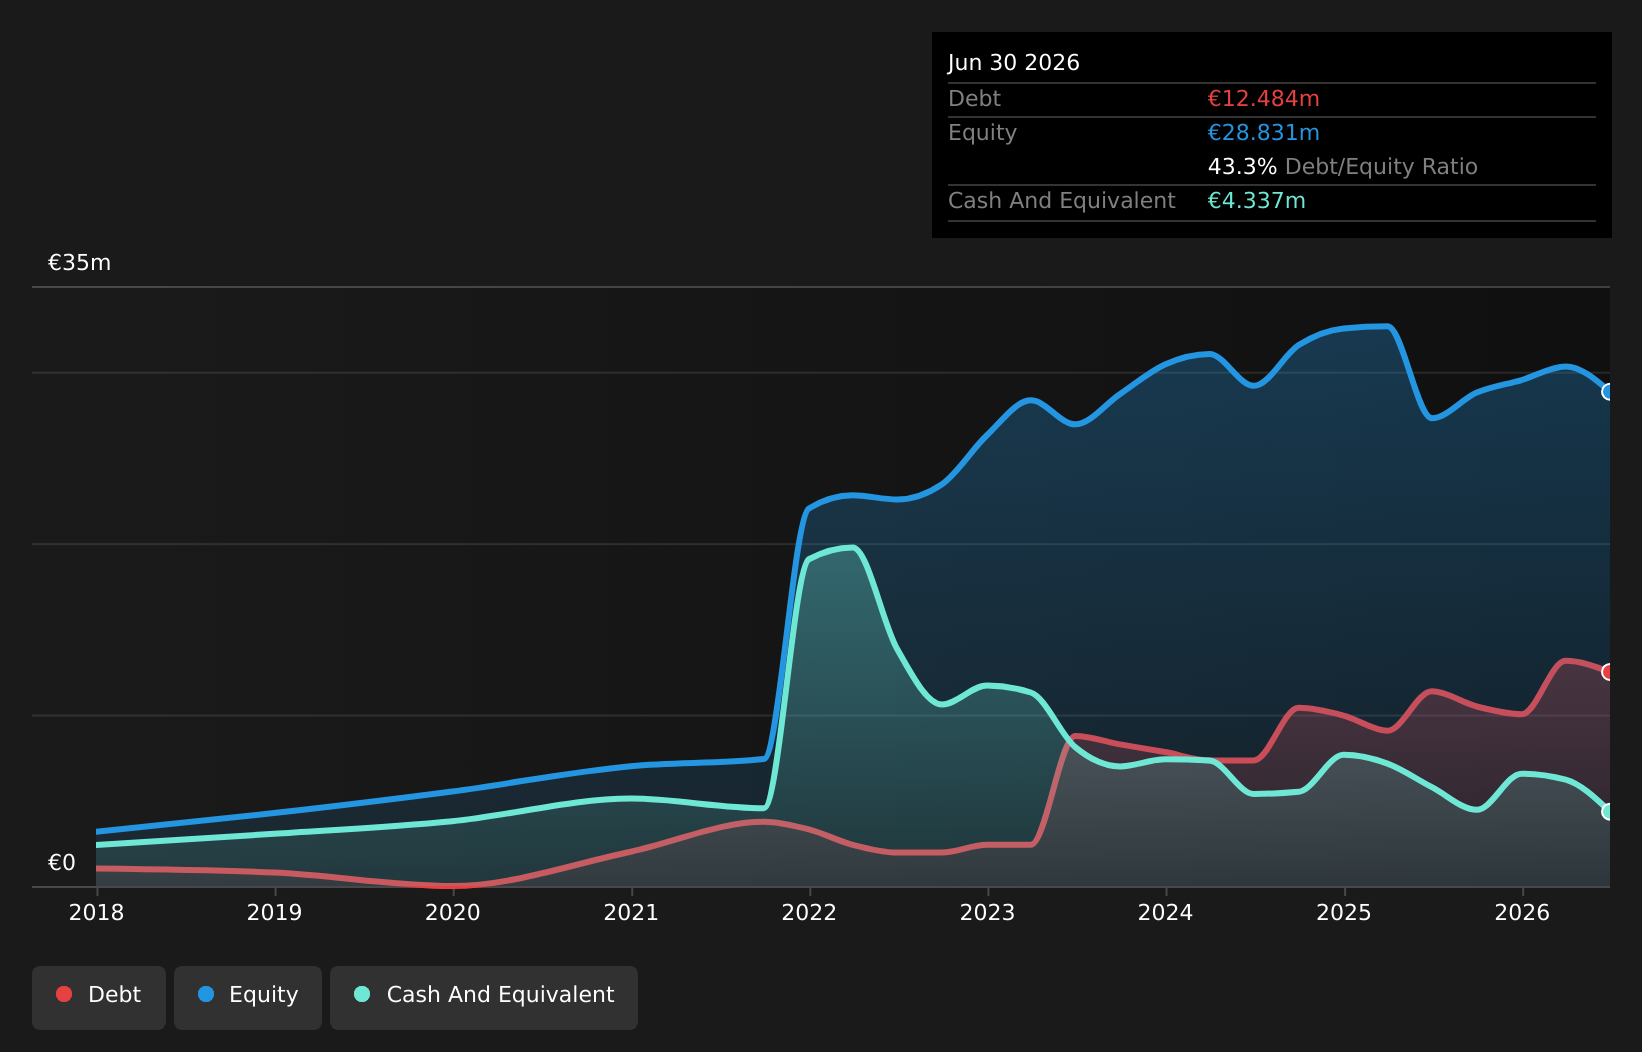Click the €35m y-axis label
The image size is (1642, 1052).
click(x=80, y=263)
